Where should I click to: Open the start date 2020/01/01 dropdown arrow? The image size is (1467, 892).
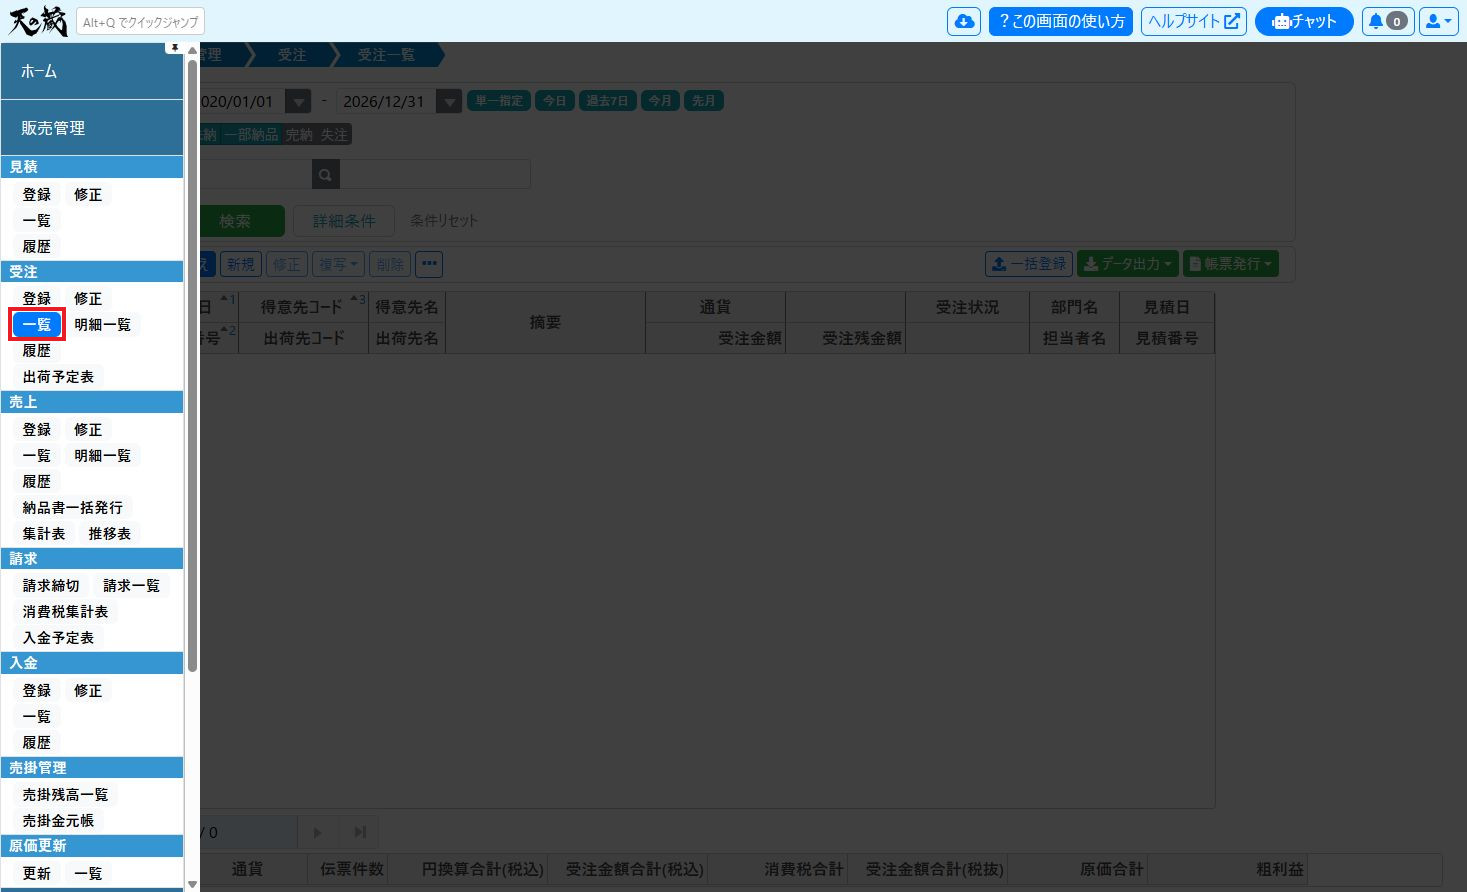(x=298, y=101)
